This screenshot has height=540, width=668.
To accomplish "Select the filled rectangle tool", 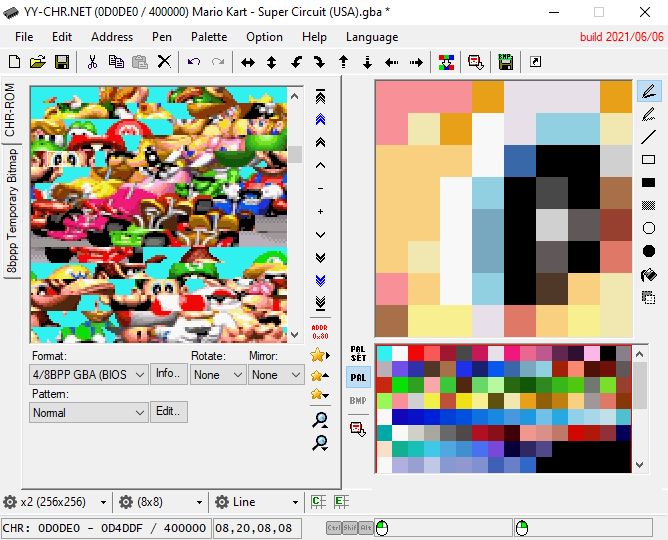I will 648,183.
